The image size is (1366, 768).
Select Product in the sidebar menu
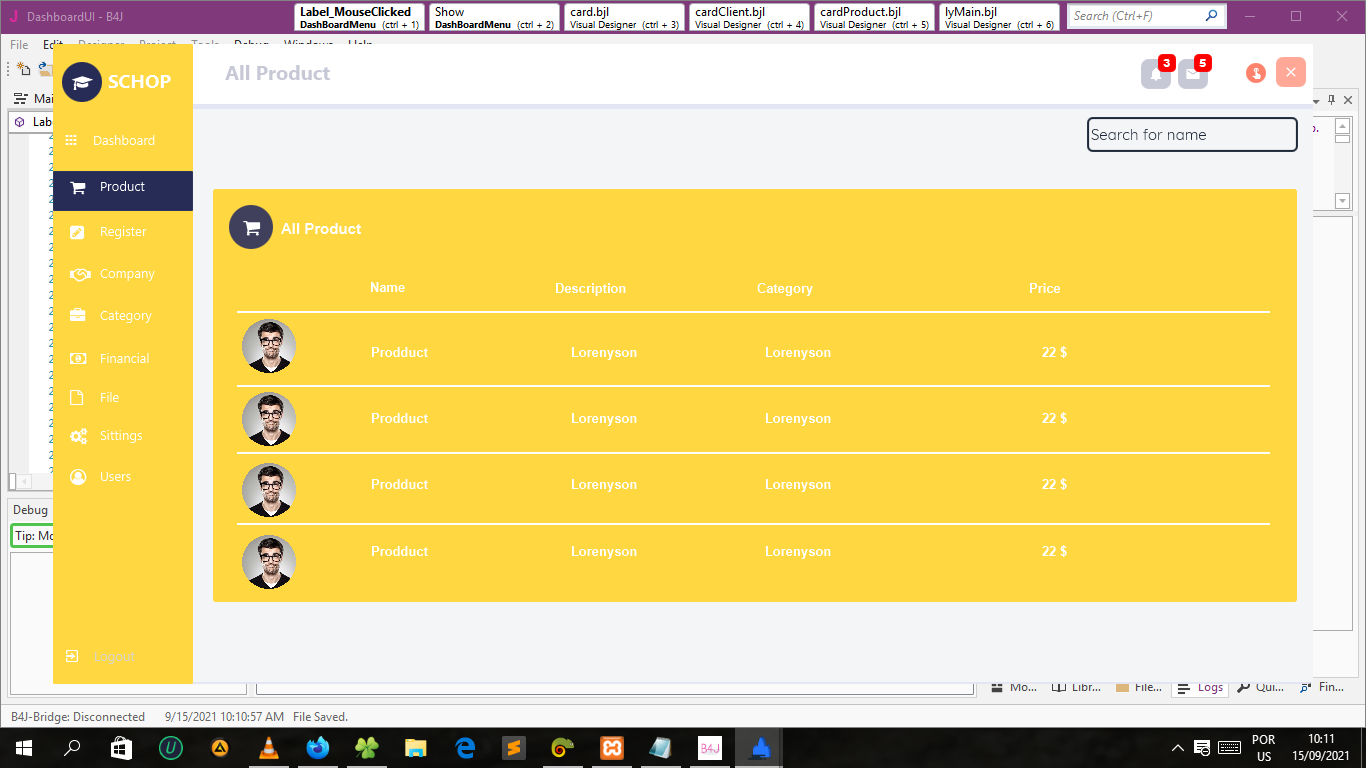coord(123,190)
